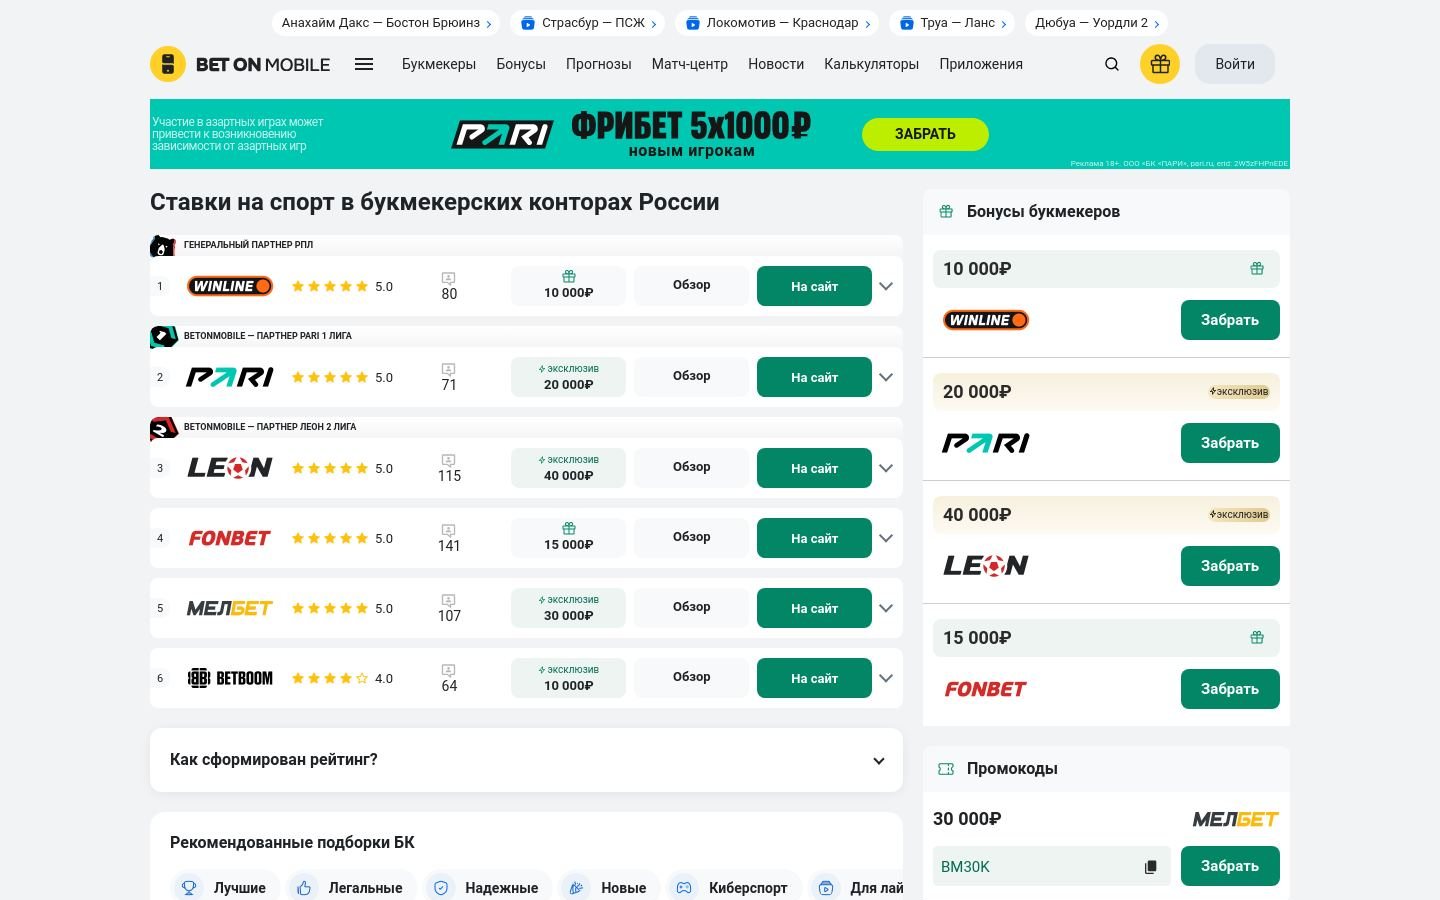Click ЗАБРАТЬ on the Pari banner
Image resolution: width=1440 pixels, height=900 pixels.
(x=925, y=134)
